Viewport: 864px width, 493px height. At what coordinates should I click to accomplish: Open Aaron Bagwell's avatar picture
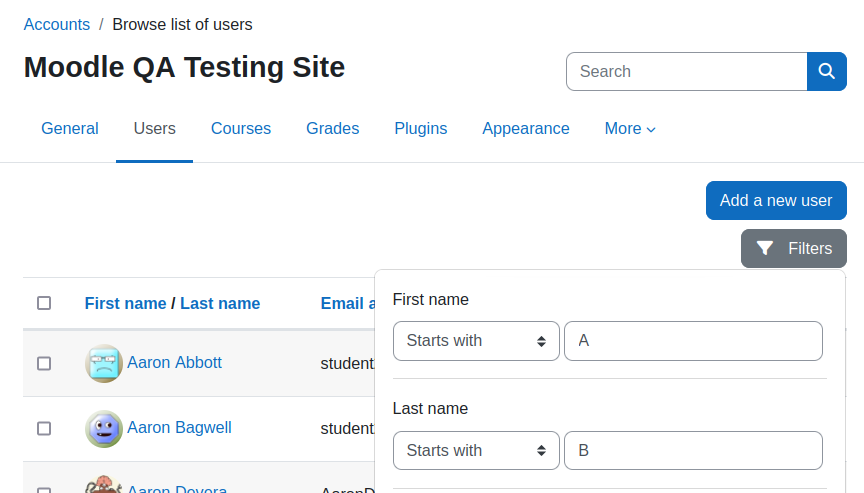(104, 429)
